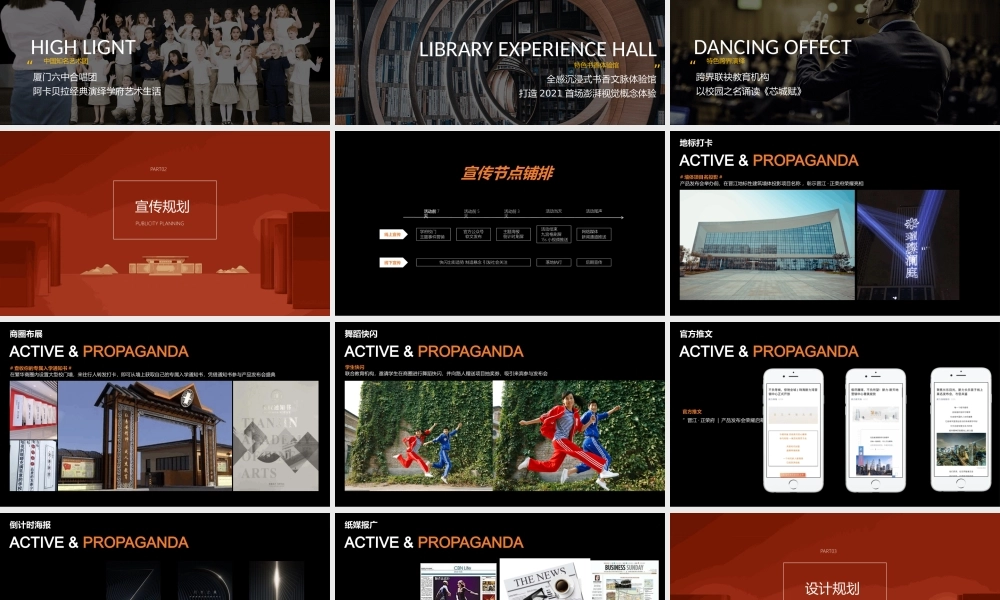Click THE NEWS newspaper image

pos(542,580)
